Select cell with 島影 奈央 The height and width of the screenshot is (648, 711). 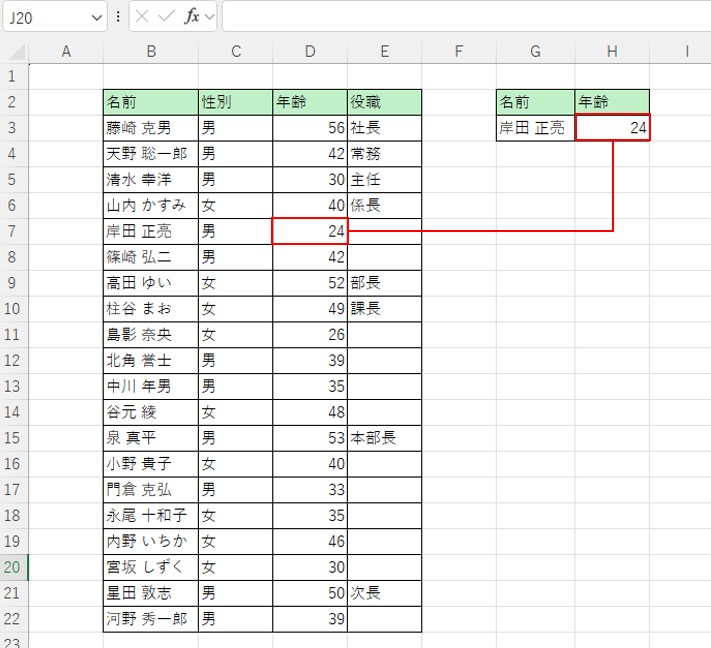tap(151, 335)
